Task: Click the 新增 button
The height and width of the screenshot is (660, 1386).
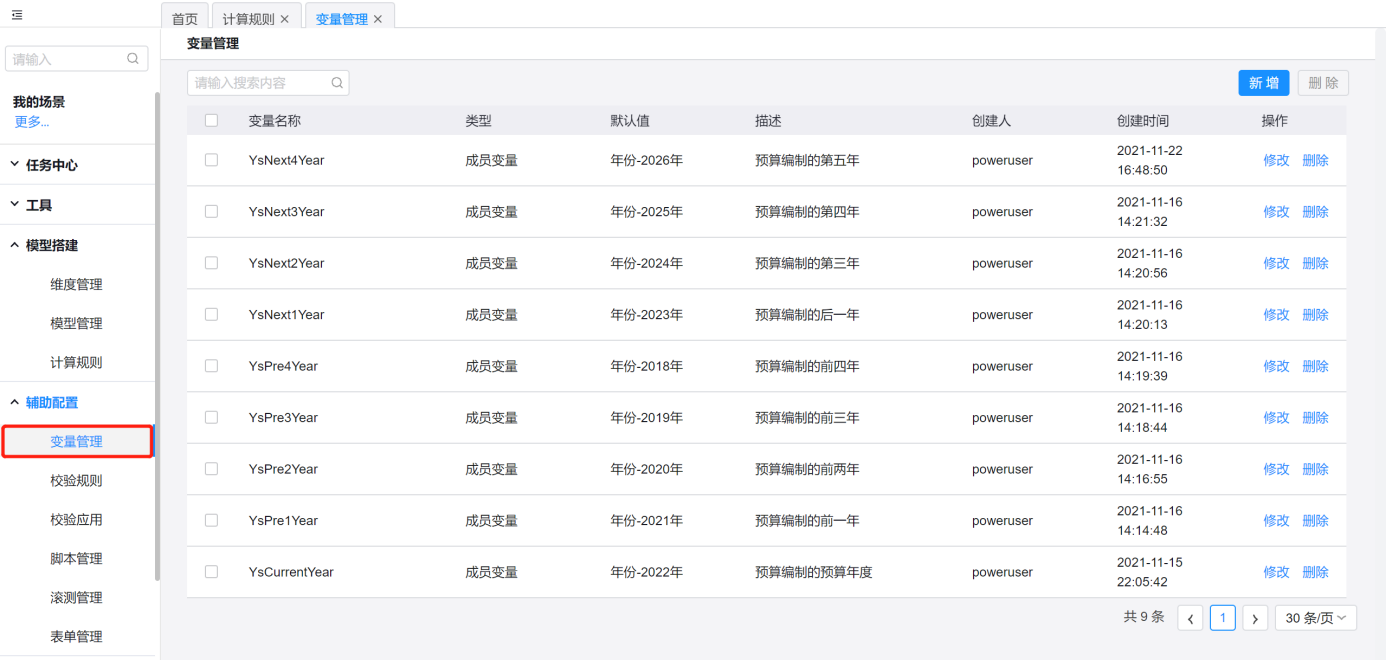Action: (x=1263, y=83)
